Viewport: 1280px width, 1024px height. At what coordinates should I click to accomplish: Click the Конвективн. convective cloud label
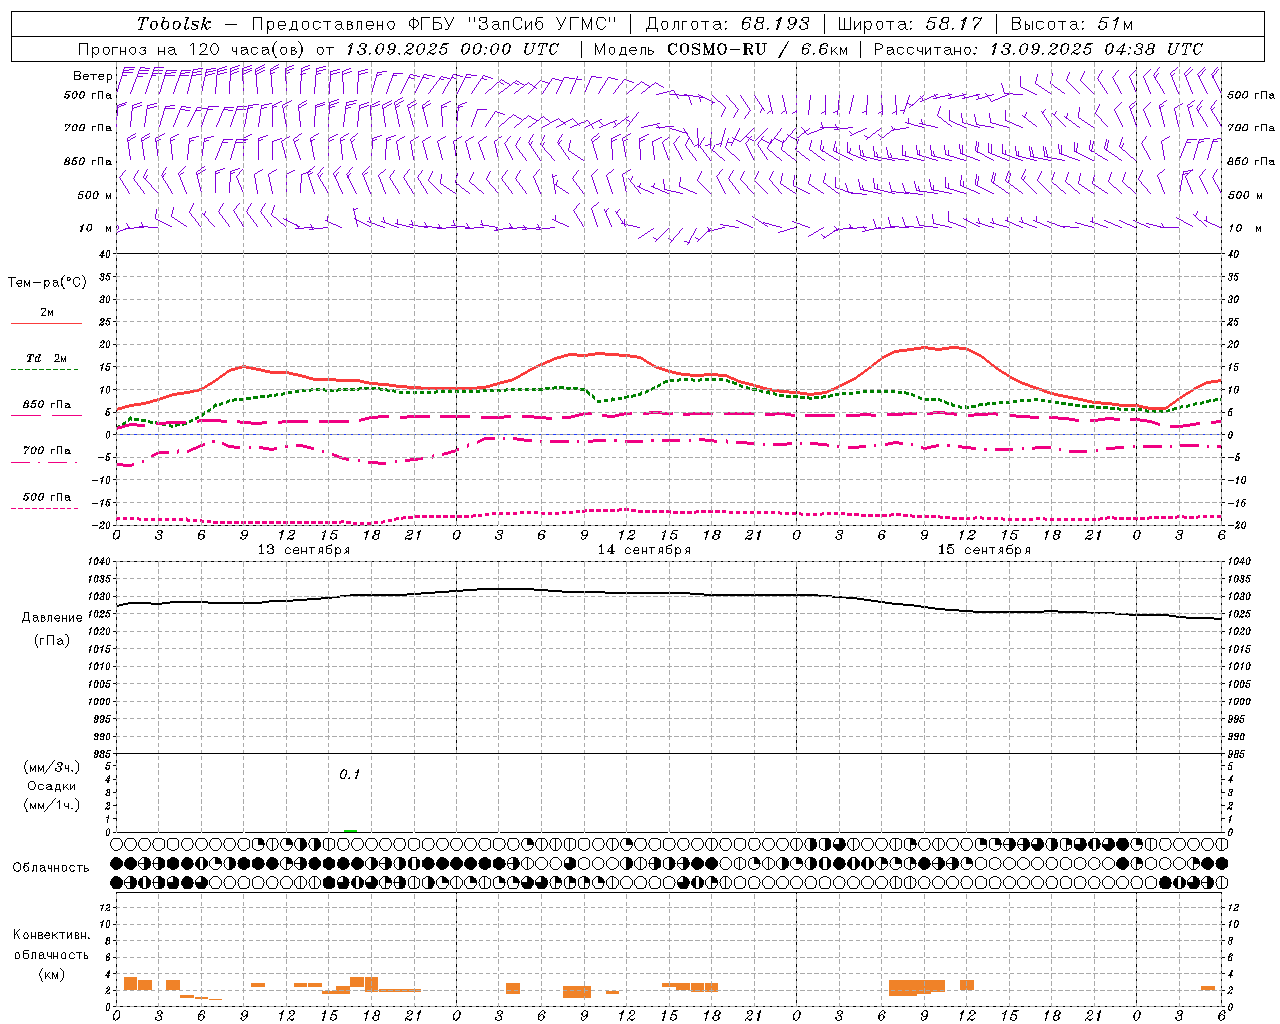pyautogui.click(x=52, y=935)
